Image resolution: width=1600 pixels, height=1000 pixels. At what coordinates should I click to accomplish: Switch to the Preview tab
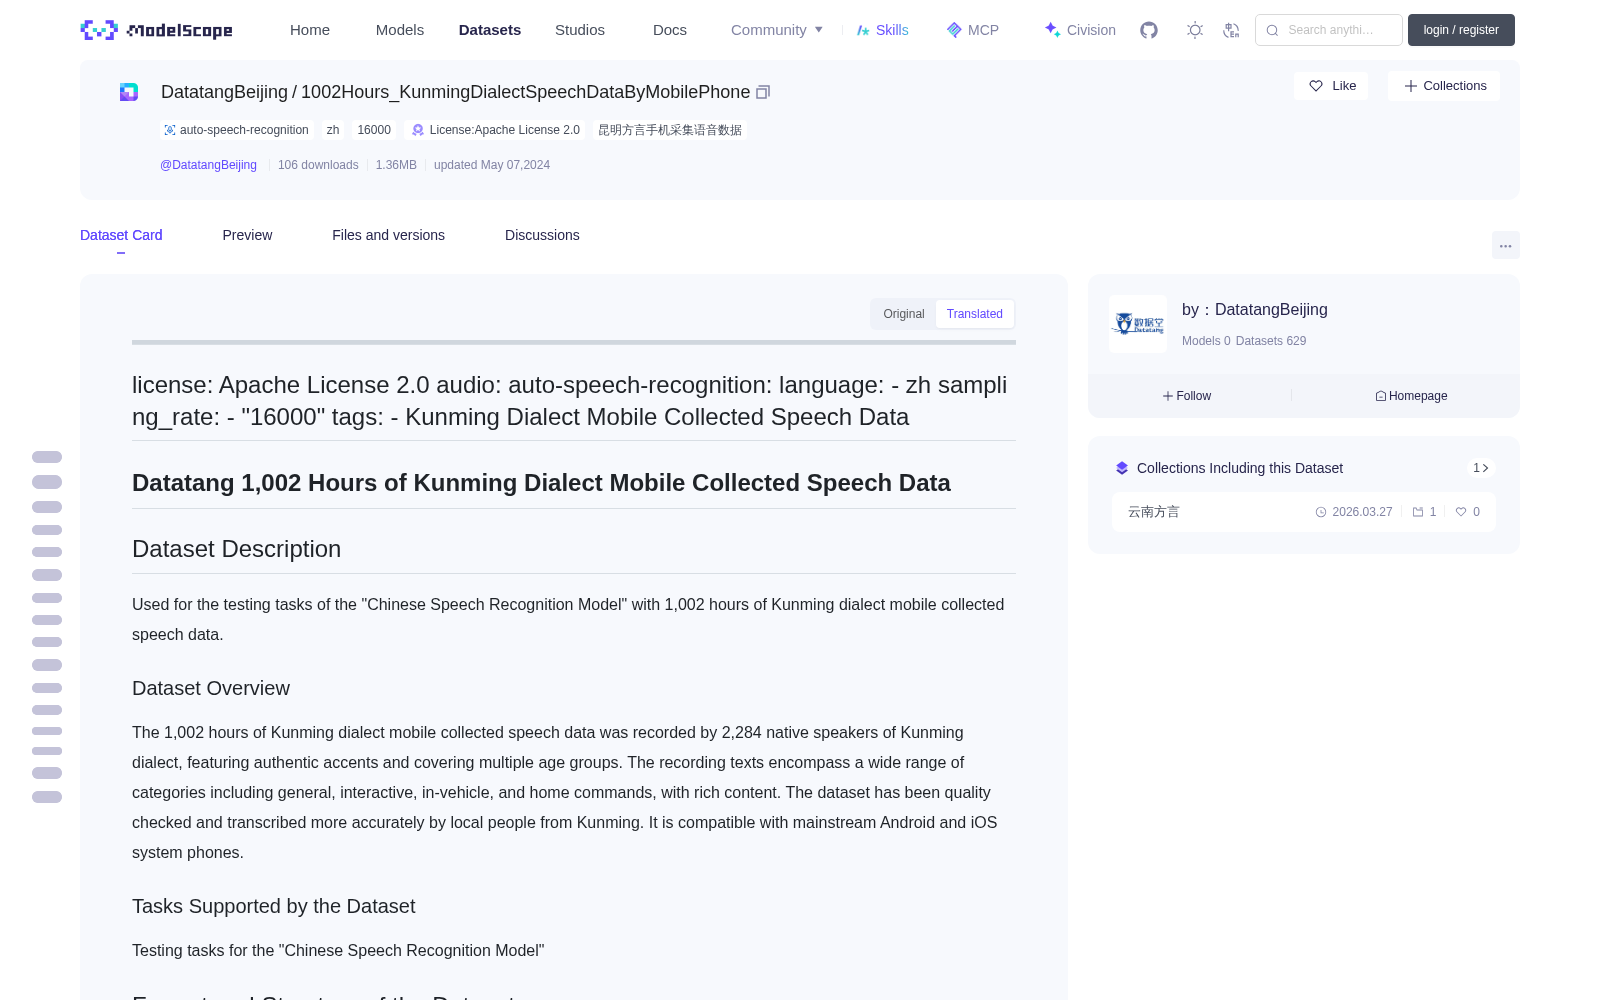click(x=247, y=235)
